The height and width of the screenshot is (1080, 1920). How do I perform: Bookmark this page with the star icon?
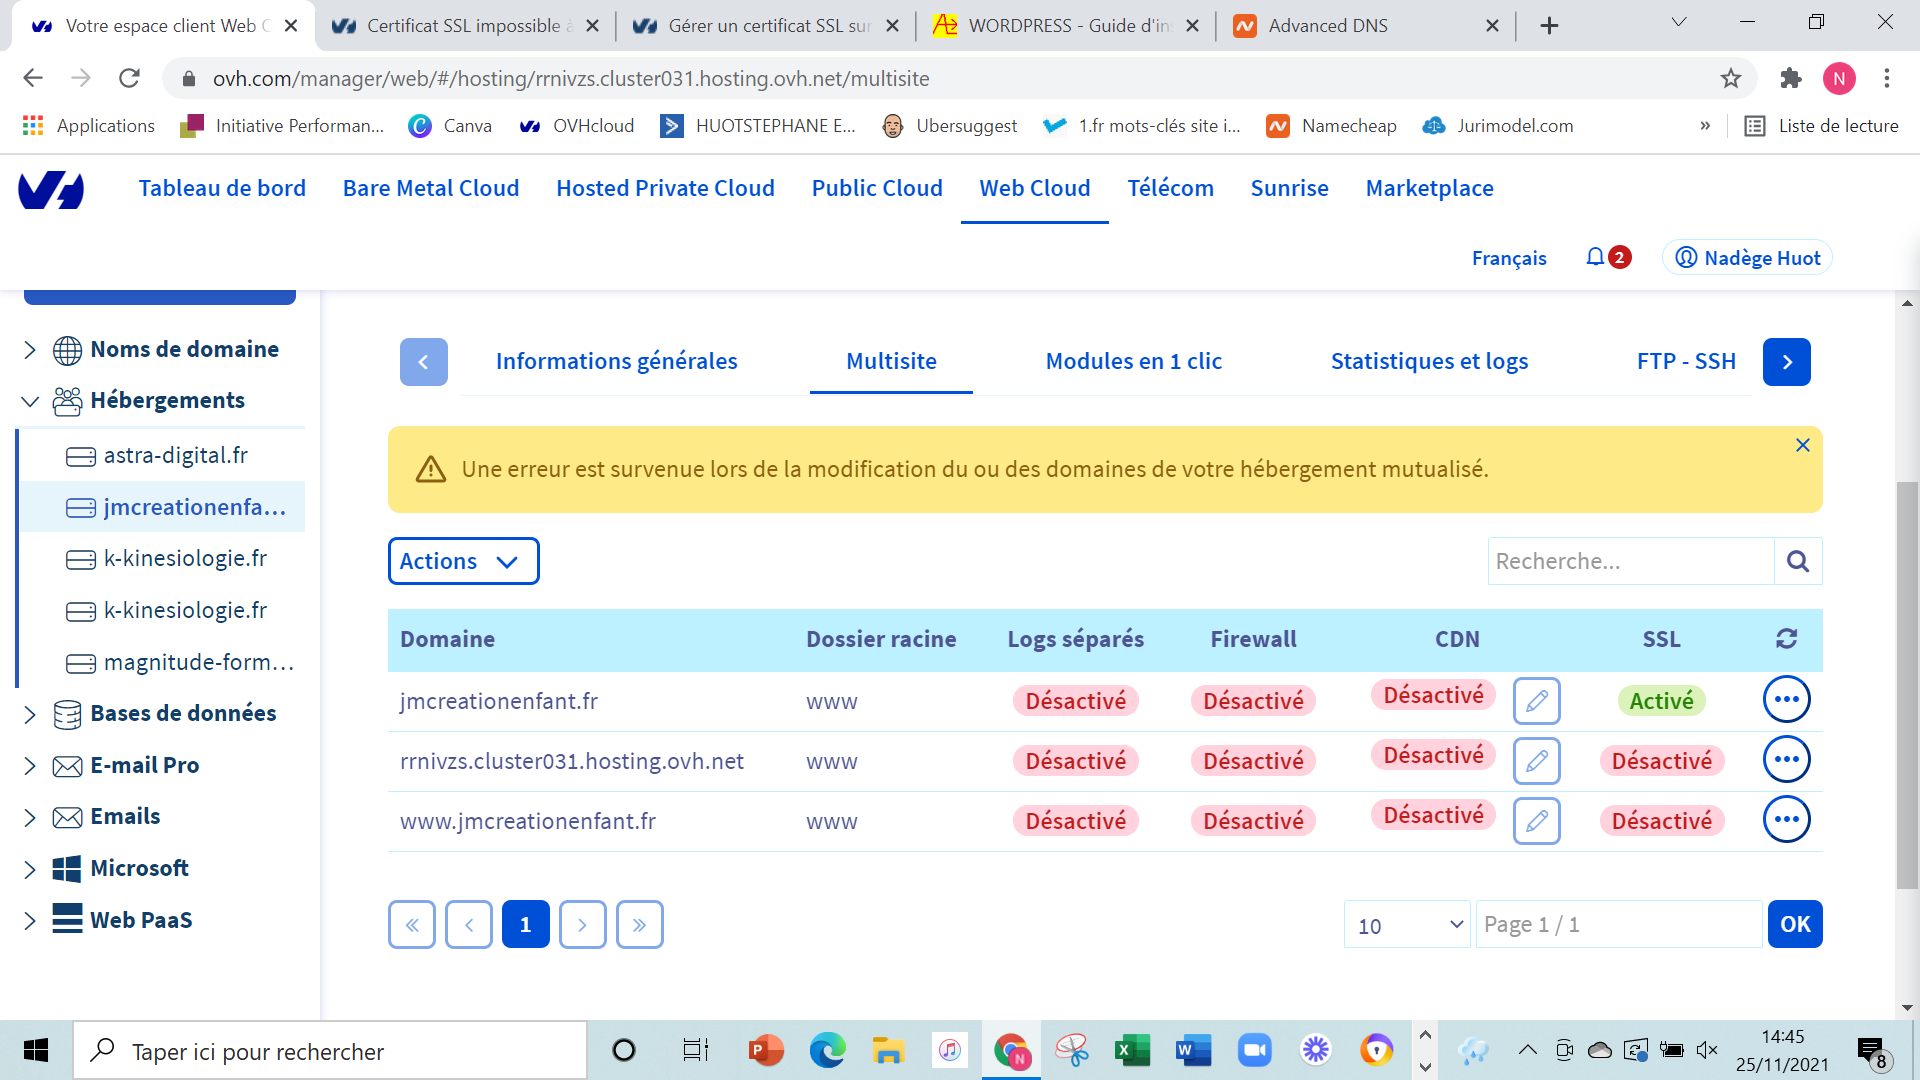[x=1731, y=79]
